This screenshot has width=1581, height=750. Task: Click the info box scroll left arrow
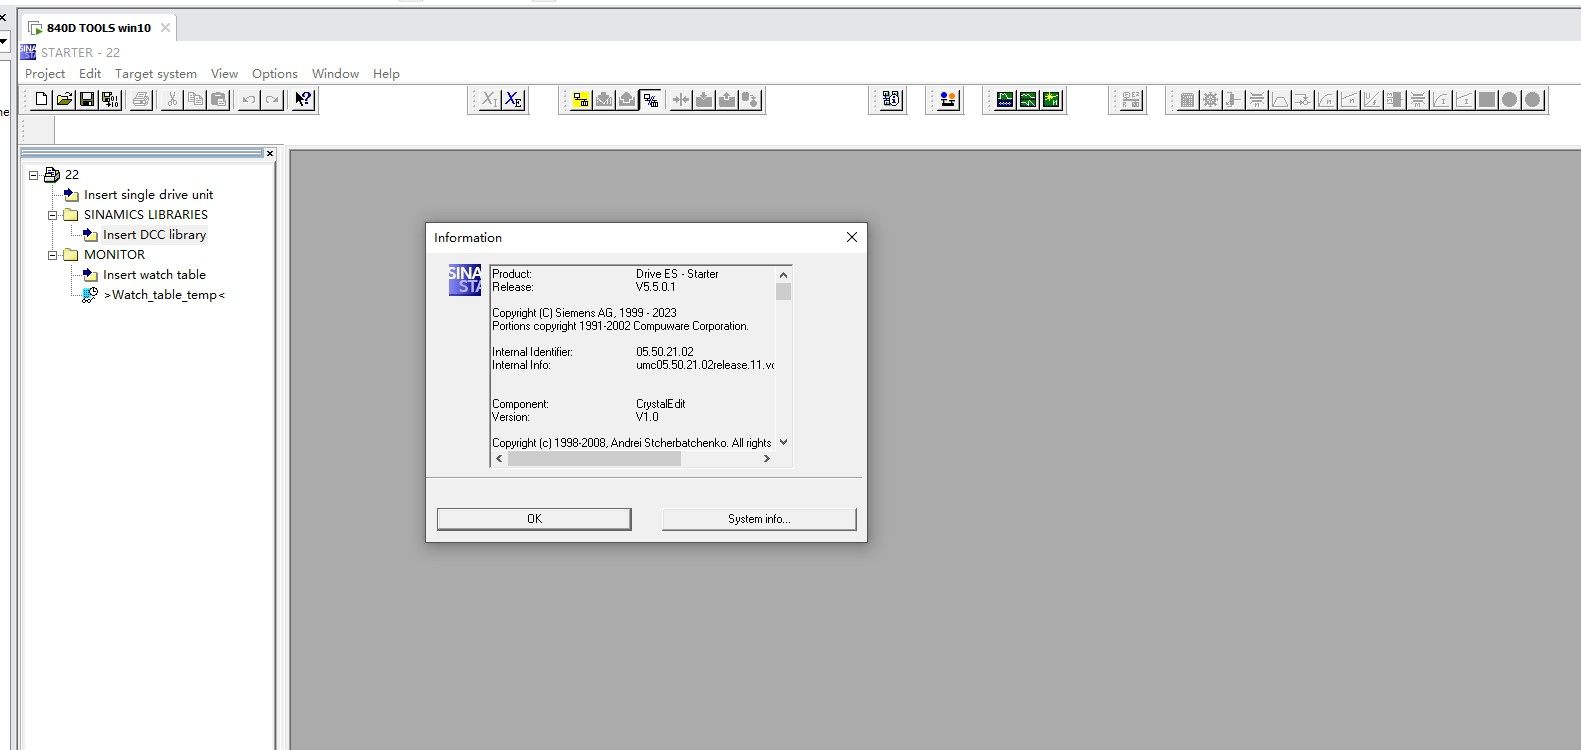[499, 459]
